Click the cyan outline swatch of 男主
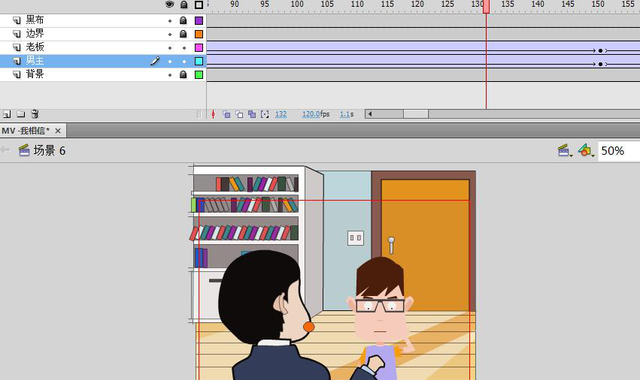Screen dimensions: 640x380 (x=199, y=61)
